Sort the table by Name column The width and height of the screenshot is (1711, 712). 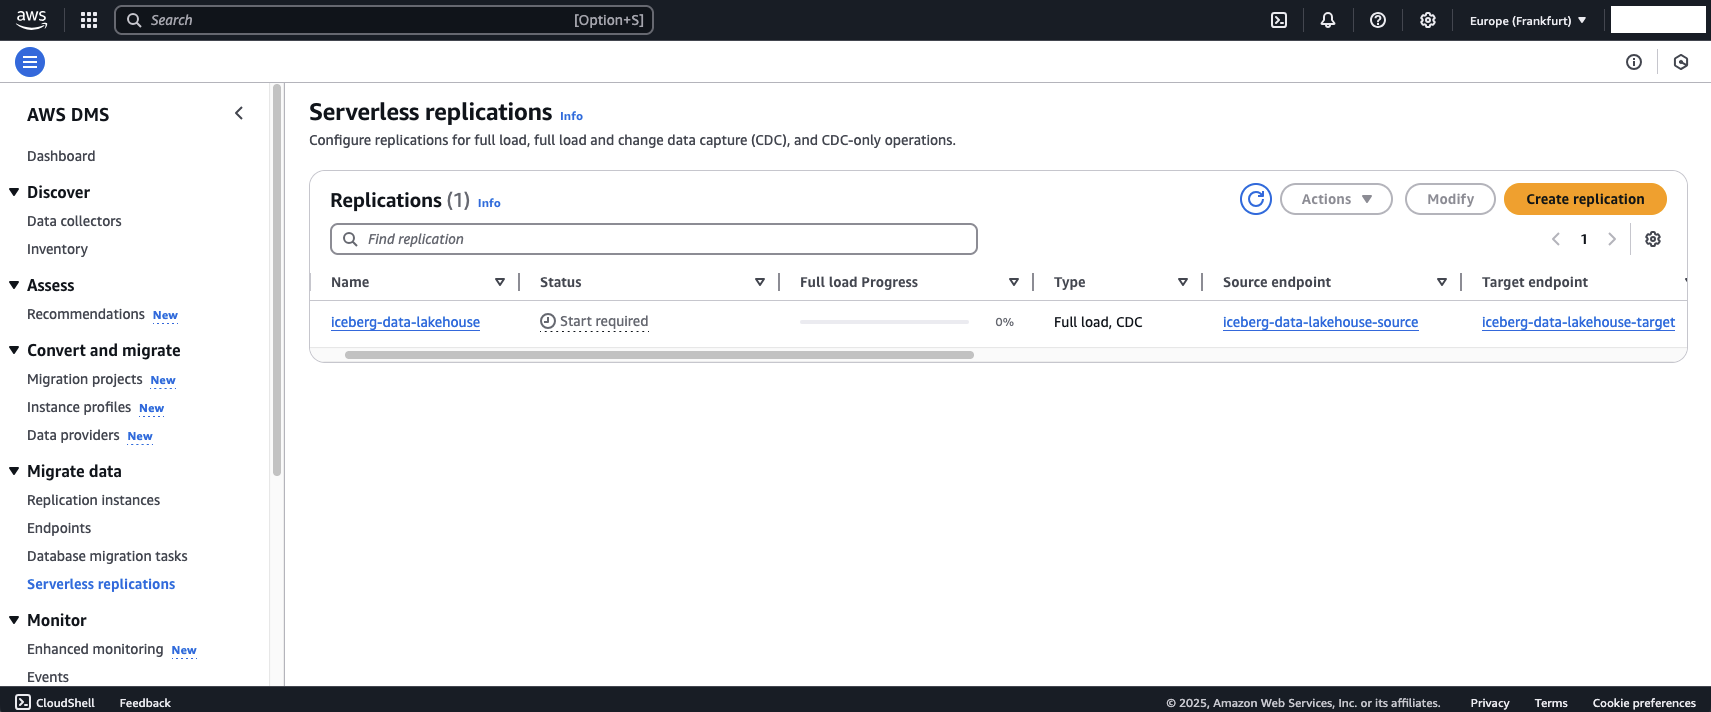(x=499, y=282)
